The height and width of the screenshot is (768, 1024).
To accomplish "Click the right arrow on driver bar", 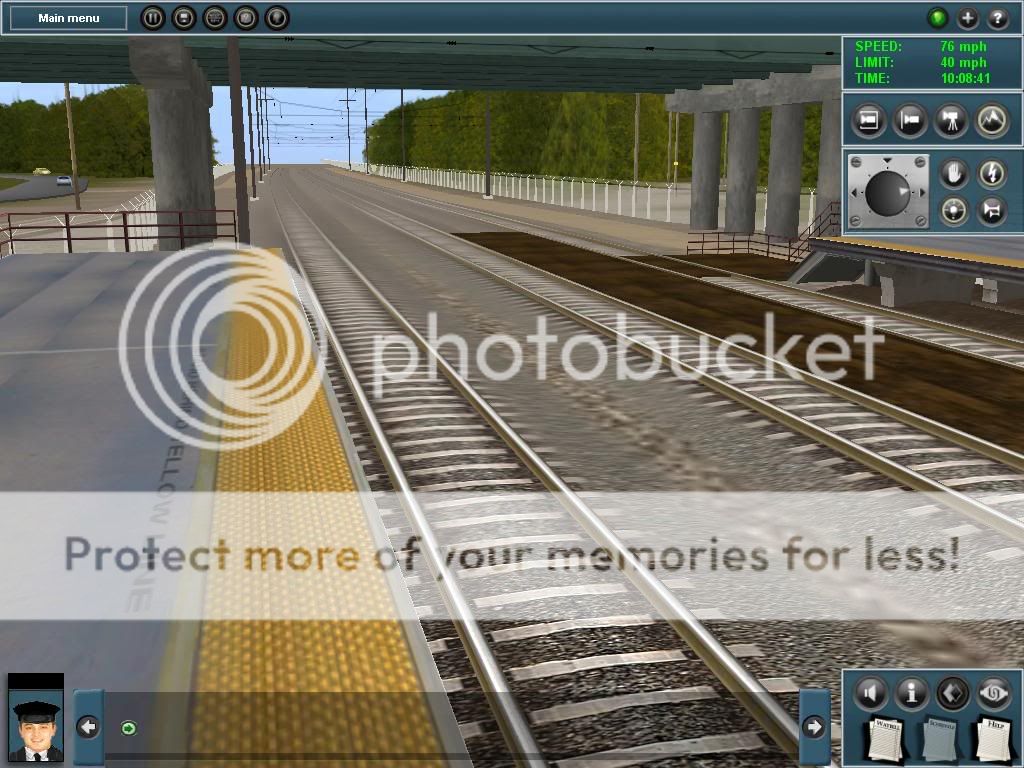I will (x=814, y=726).
